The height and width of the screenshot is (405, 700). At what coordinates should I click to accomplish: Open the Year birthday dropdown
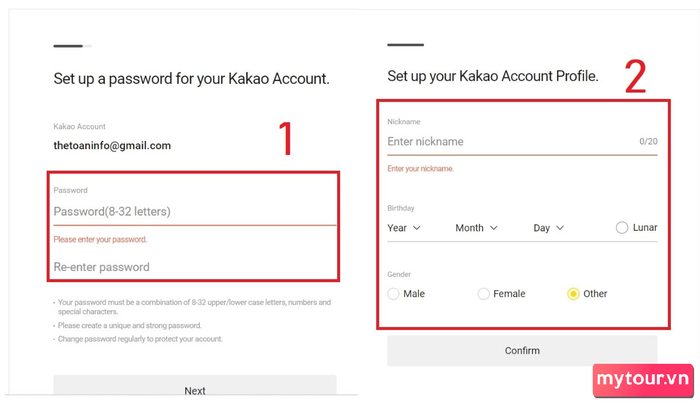coord(403,228)
